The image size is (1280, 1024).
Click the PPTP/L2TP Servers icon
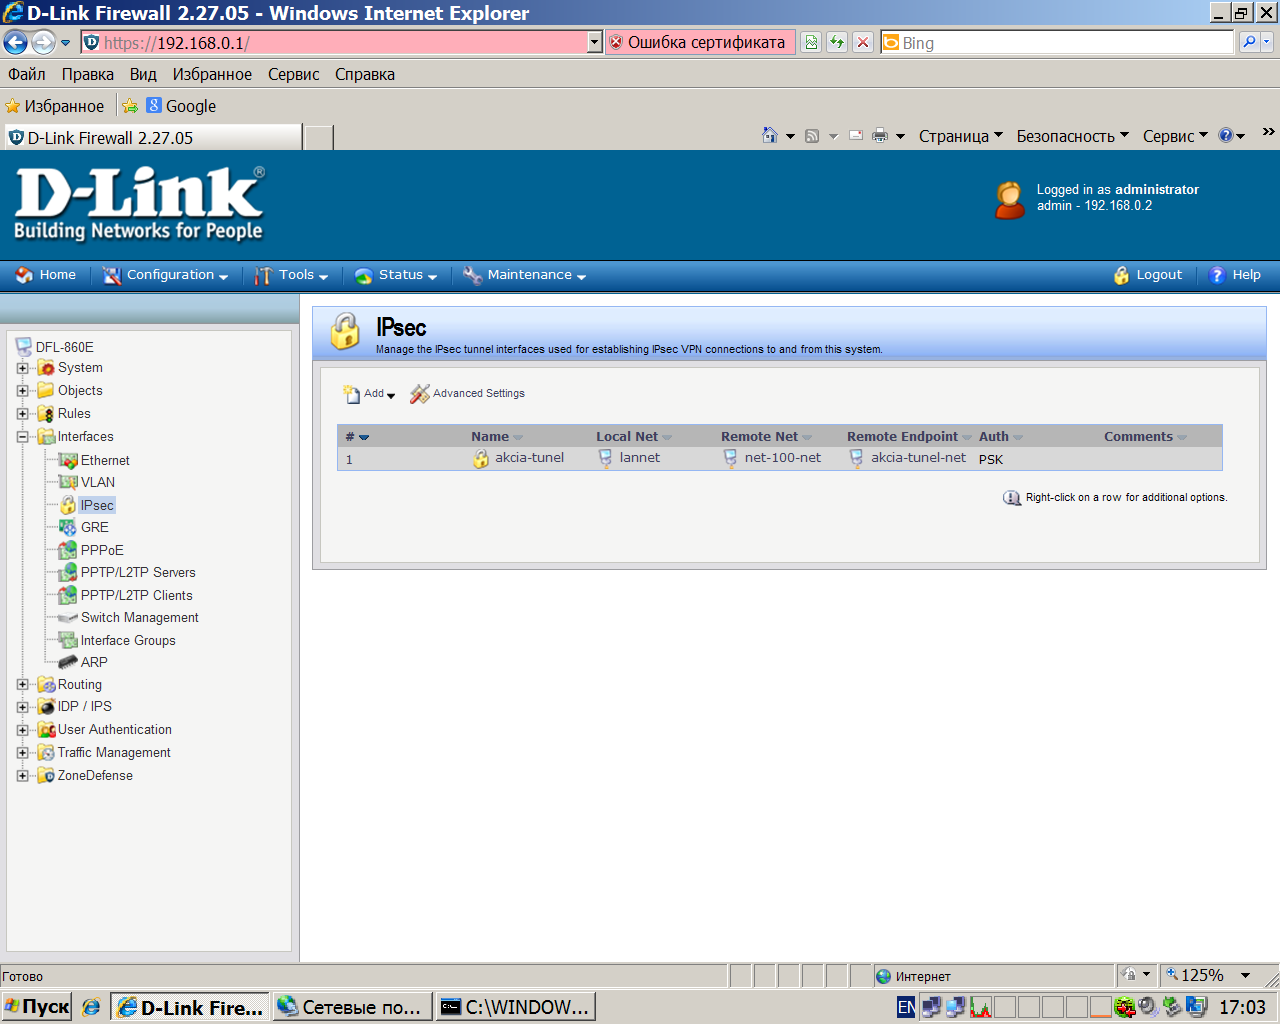click(x=68, y=572)
